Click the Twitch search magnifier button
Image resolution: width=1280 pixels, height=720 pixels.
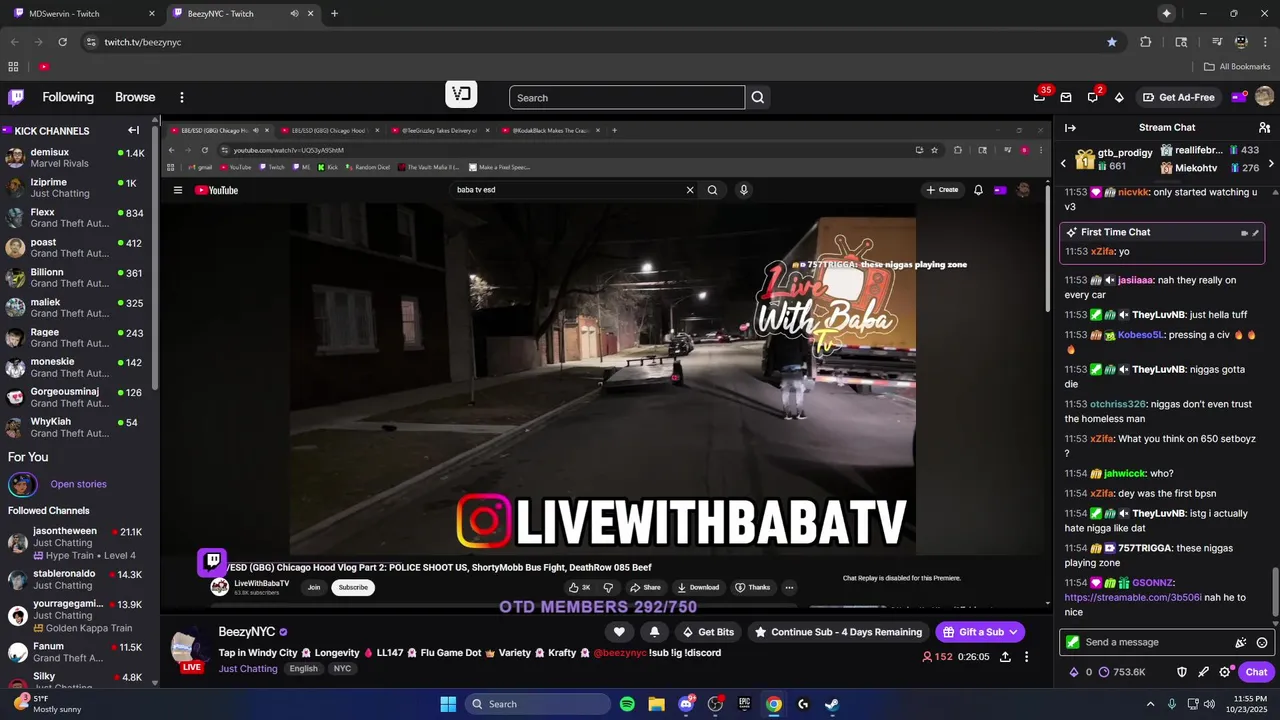pyautogui.click(x=758, y=97)
